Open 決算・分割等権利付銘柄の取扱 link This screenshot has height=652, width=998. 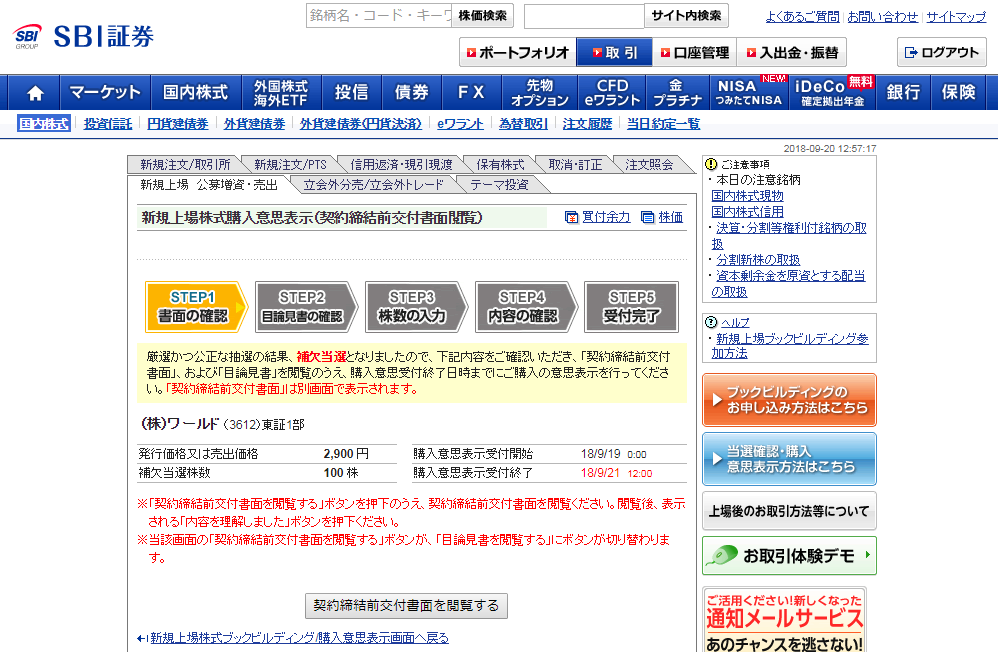(x=789, y=236)
